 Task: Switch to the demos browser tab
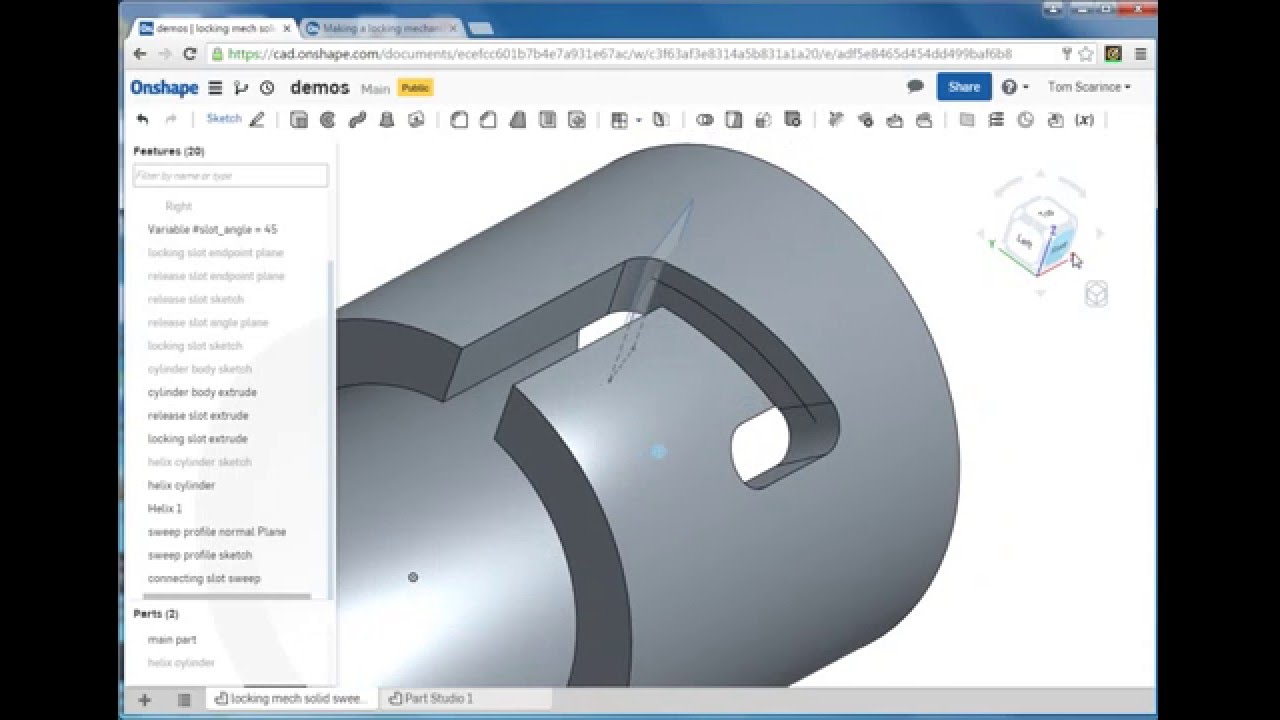pos(214,28)
